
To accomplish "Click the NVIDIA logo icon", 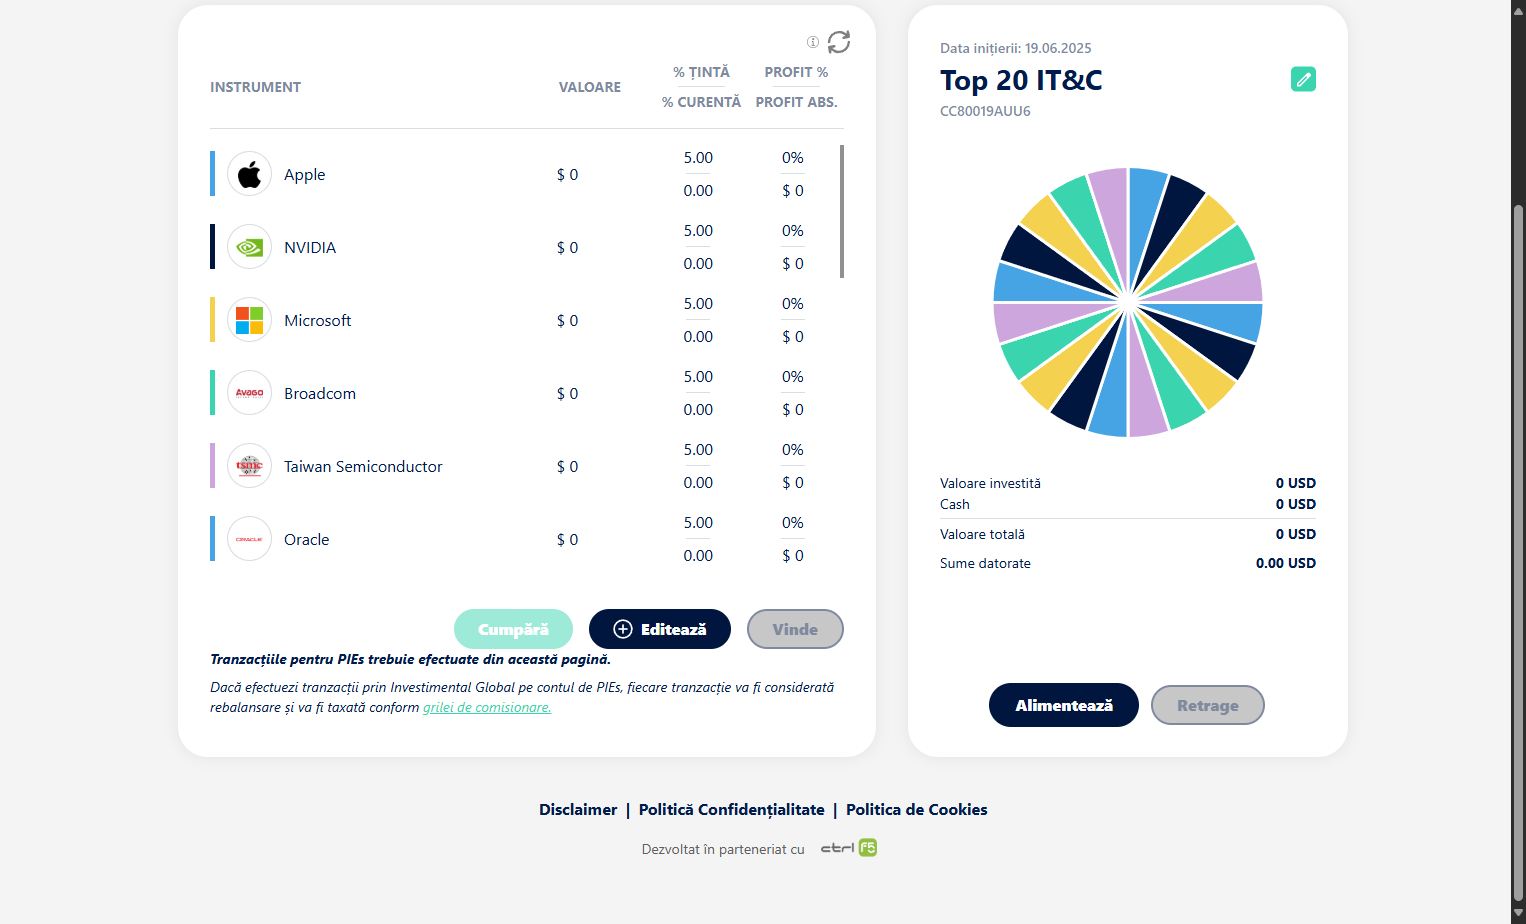I will pyautogui.click(x=249, y=247).
